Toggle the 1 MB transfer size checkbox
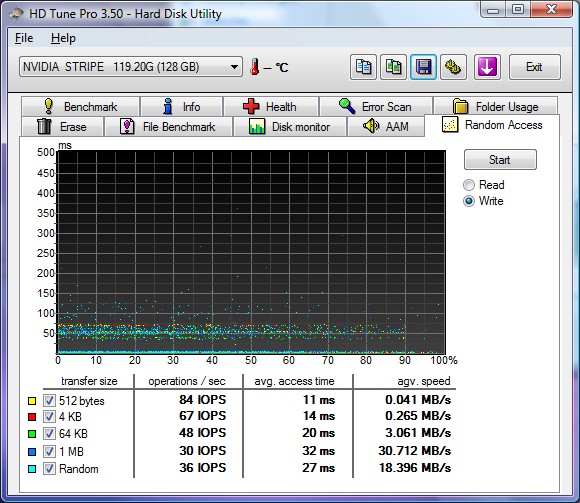Viewport: 580px width, 503px height. point(49,451)
